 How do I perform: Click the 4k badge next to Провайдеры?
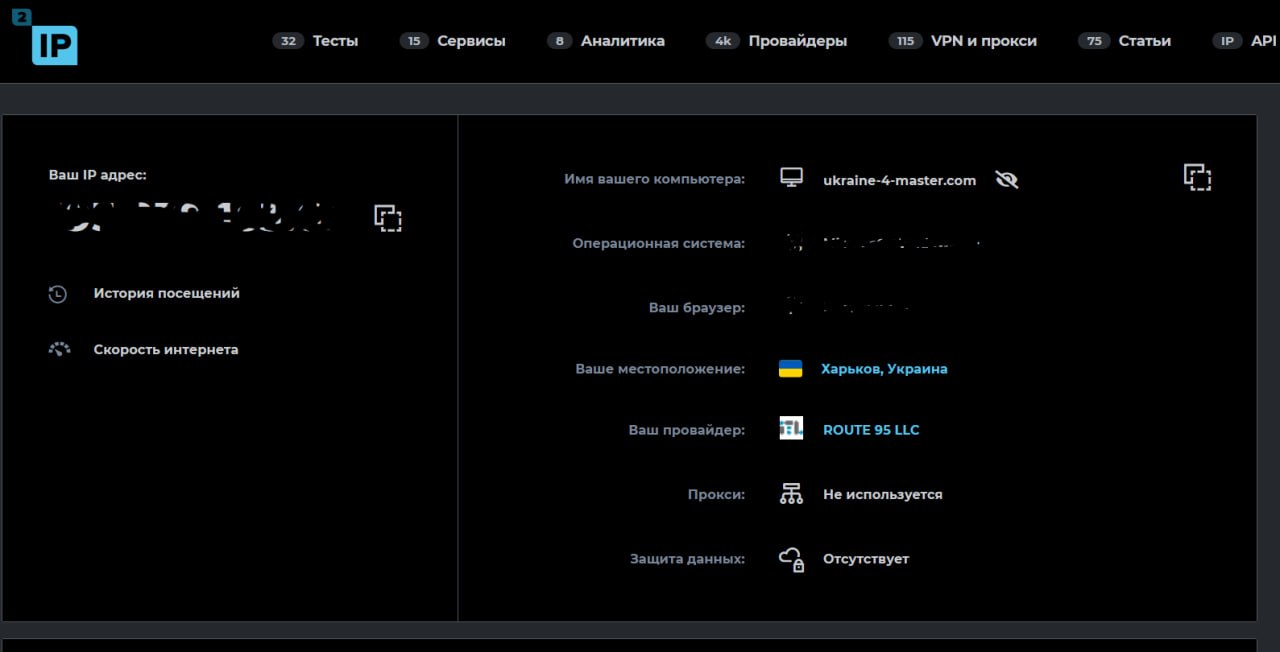(723, 41)
